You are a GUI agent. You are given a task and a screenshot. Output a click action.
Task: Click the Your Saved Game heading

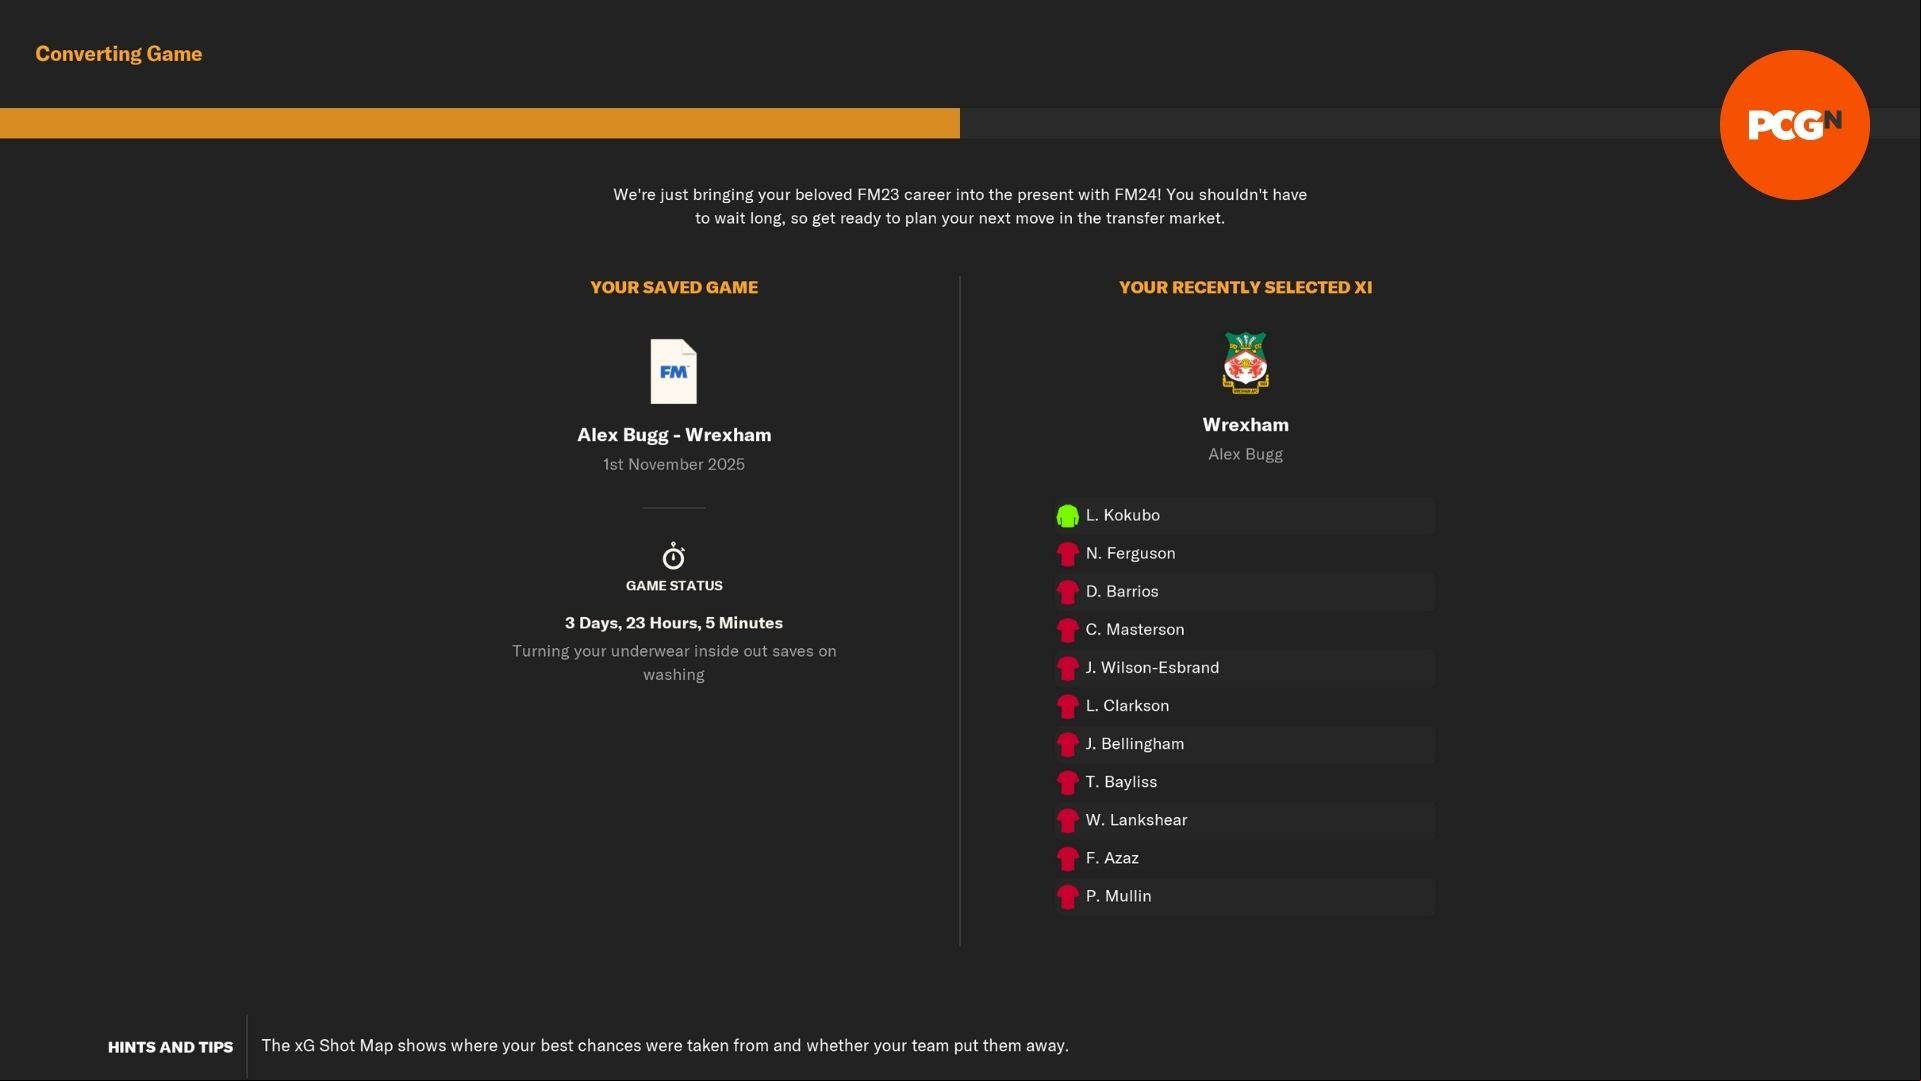tap(674, 288)
